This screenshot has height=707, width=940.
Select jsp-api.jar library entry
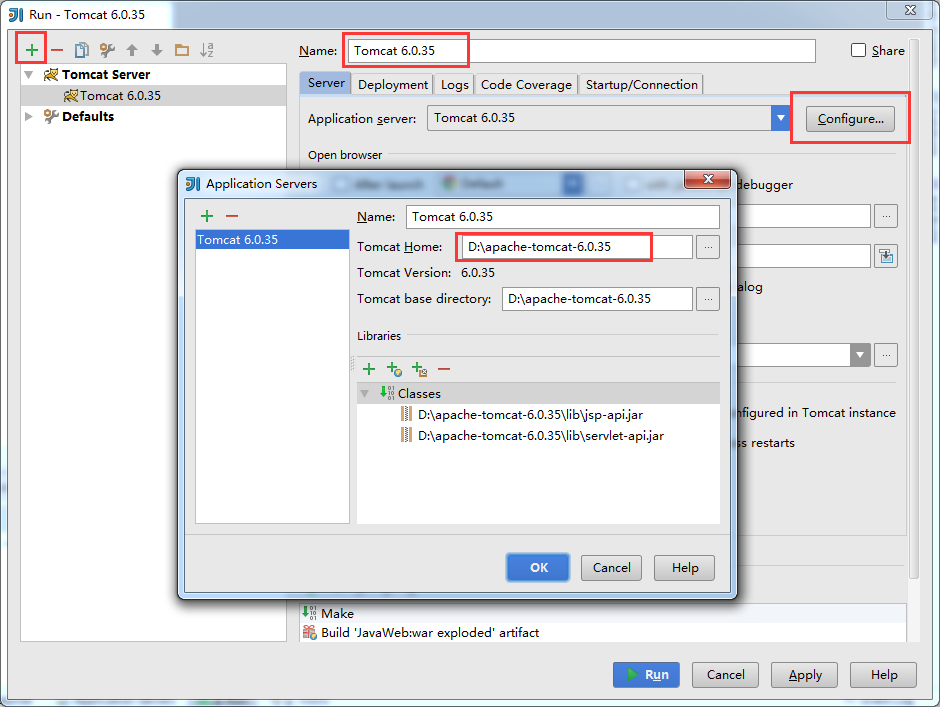tap(530, 414)
